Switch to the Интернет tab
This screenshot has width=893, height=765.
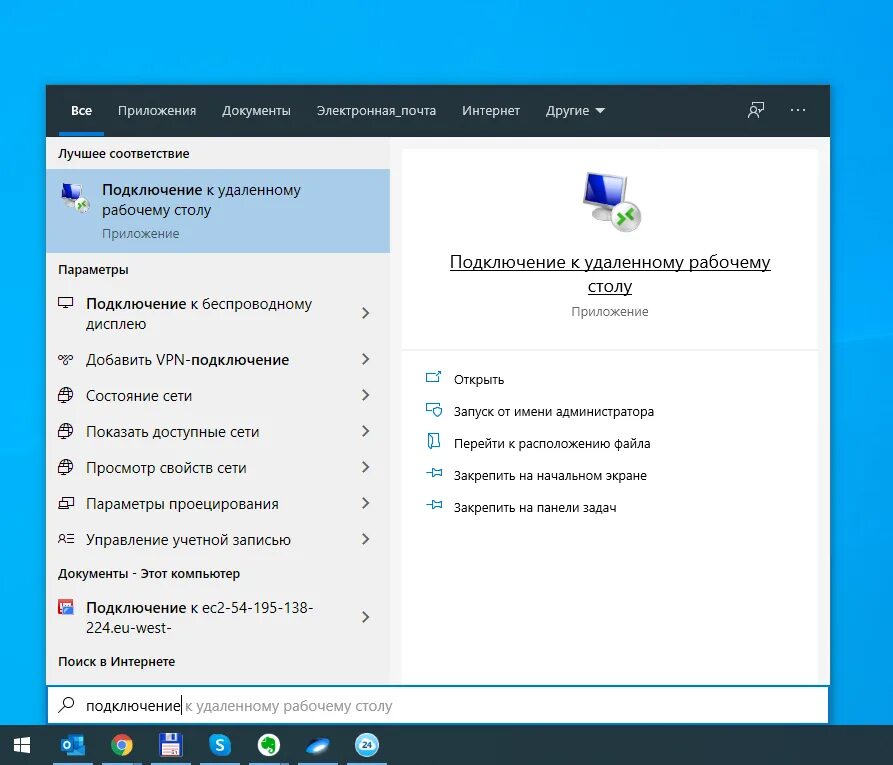pos(491,111)
